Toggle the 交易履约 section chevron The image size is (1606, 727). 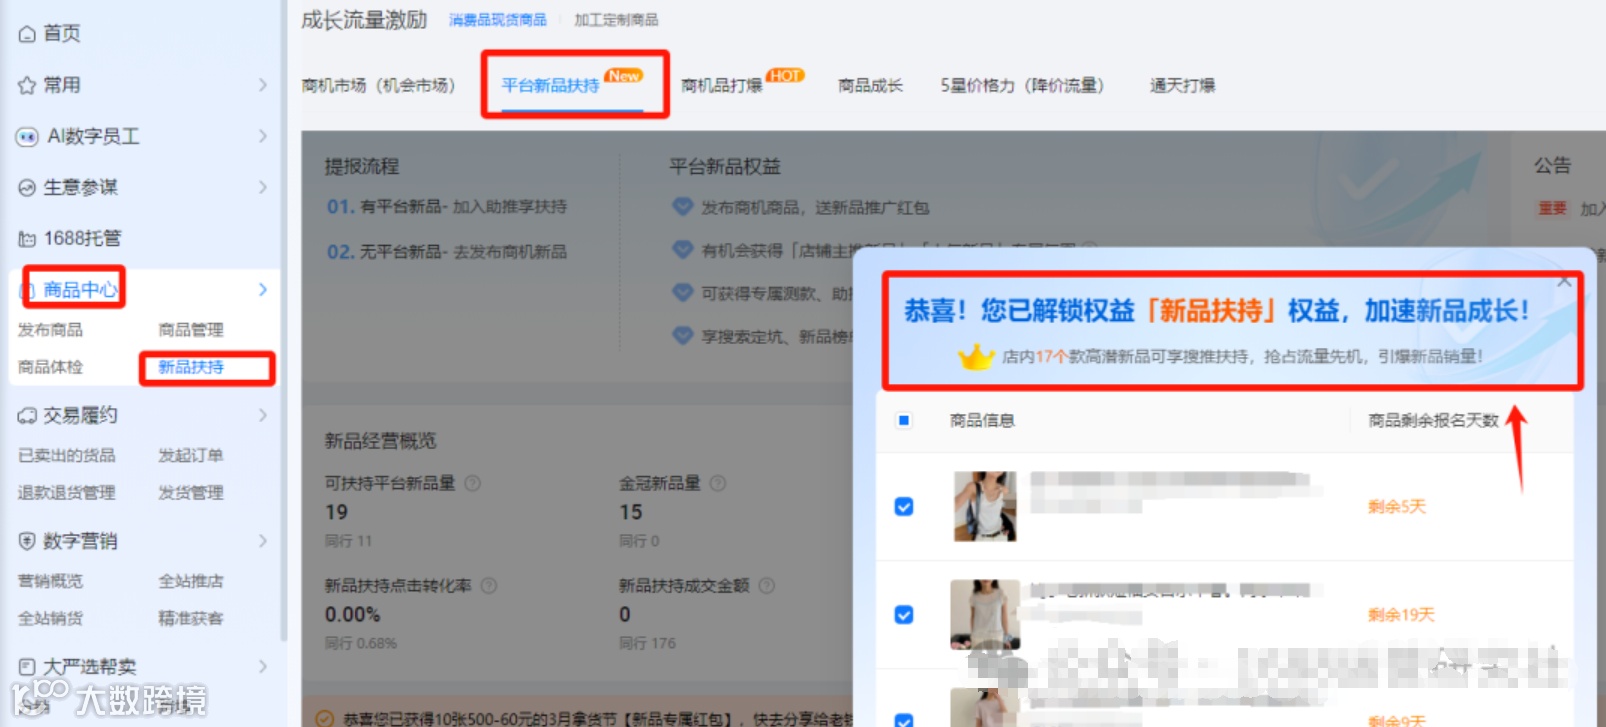point(263,415)
